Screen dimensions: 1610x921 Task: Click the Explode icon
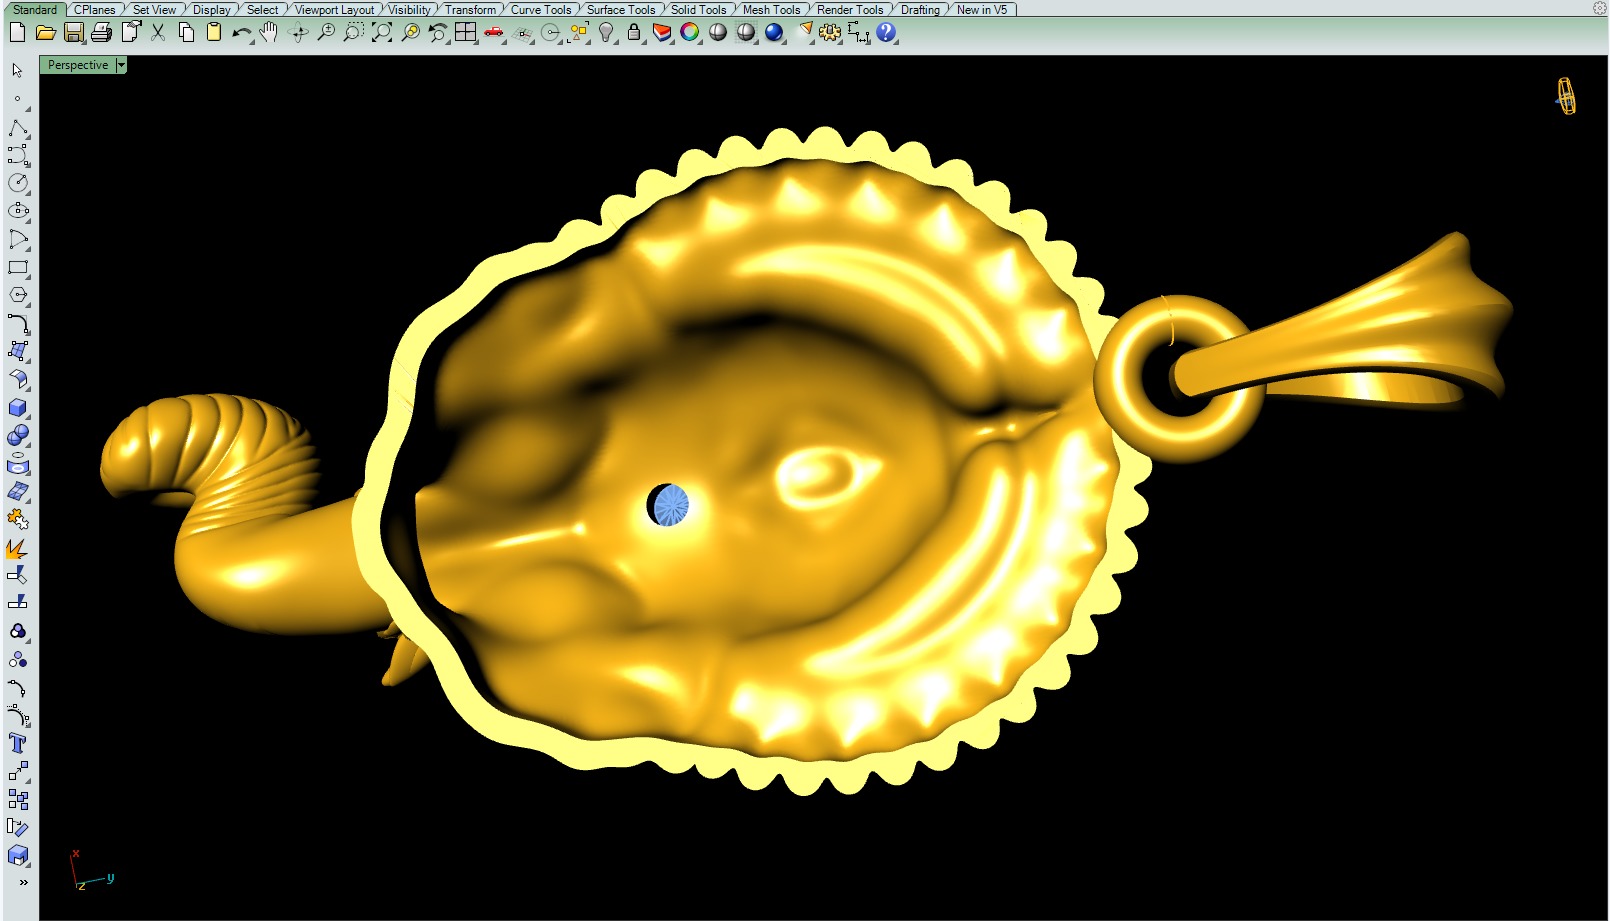[x=18, y=548]
